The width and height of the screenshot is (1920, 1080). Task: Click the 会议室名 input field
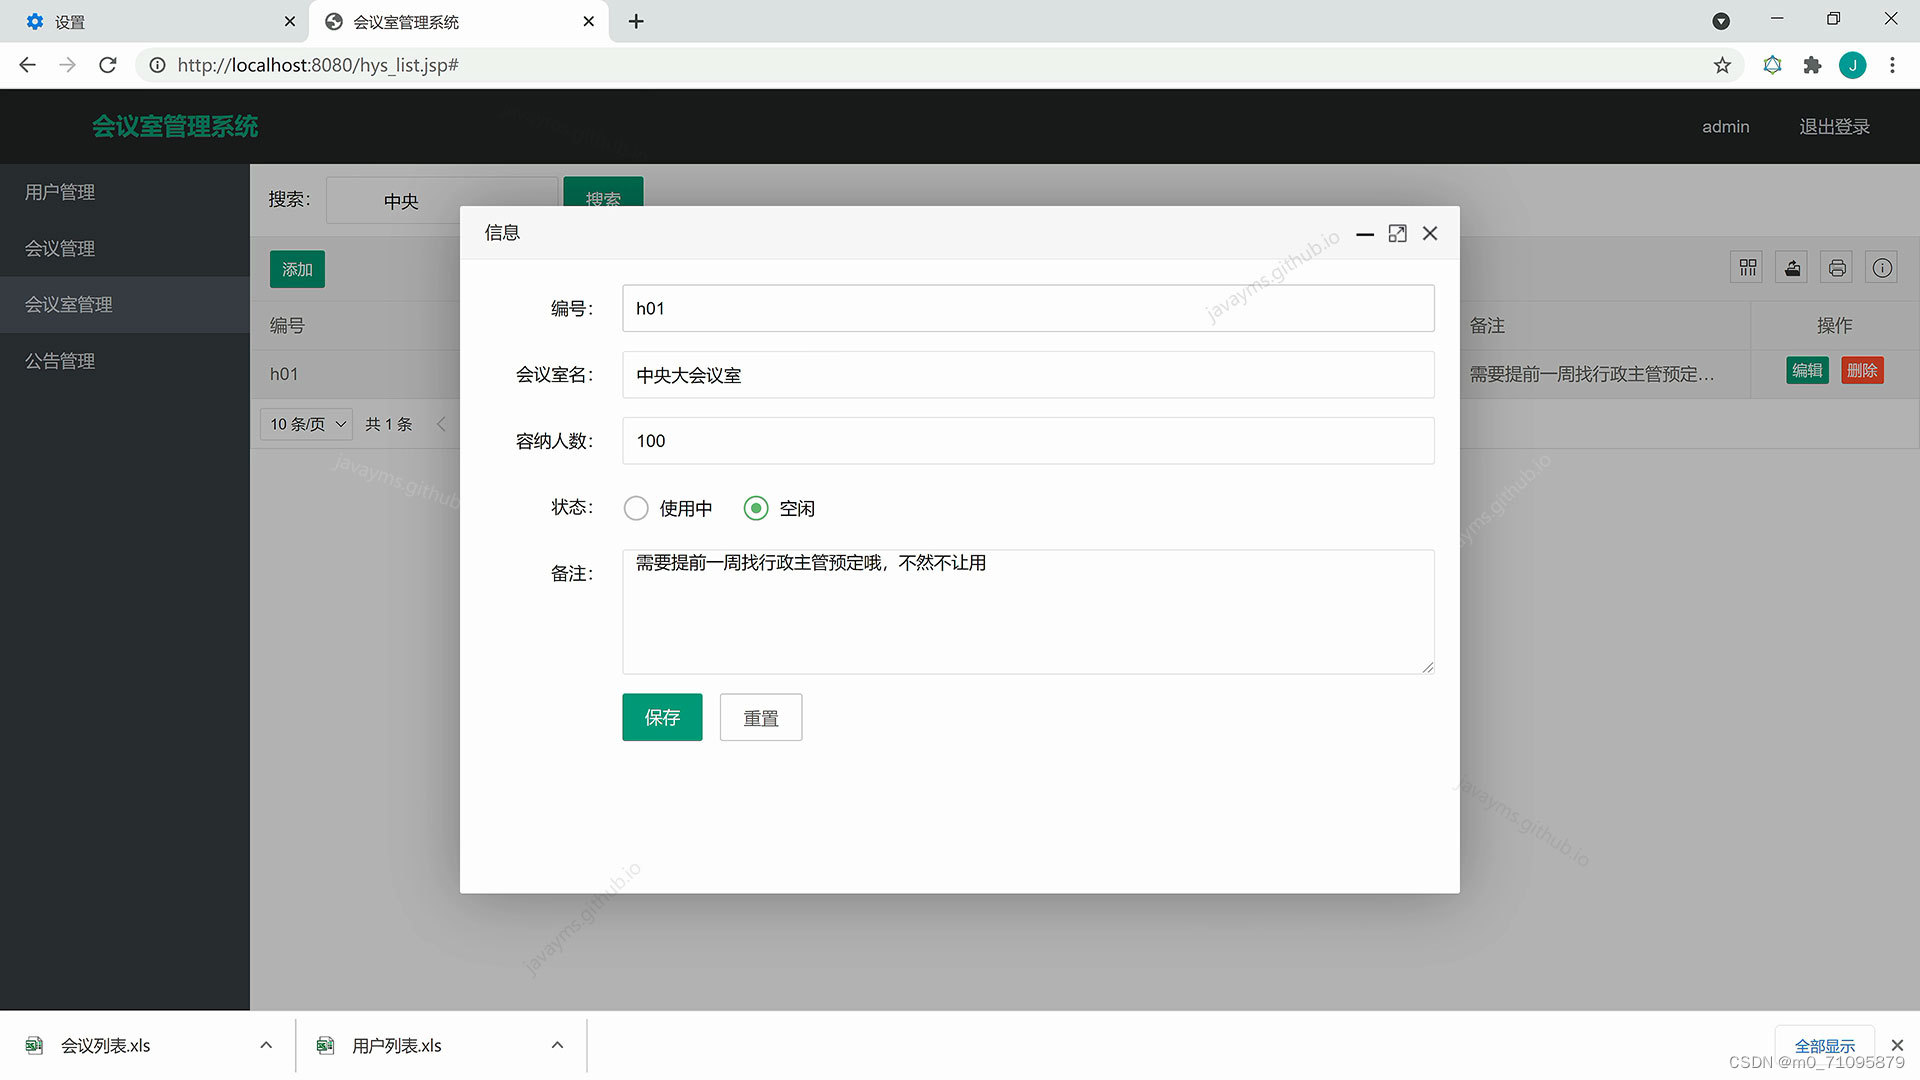point(1028,375)
